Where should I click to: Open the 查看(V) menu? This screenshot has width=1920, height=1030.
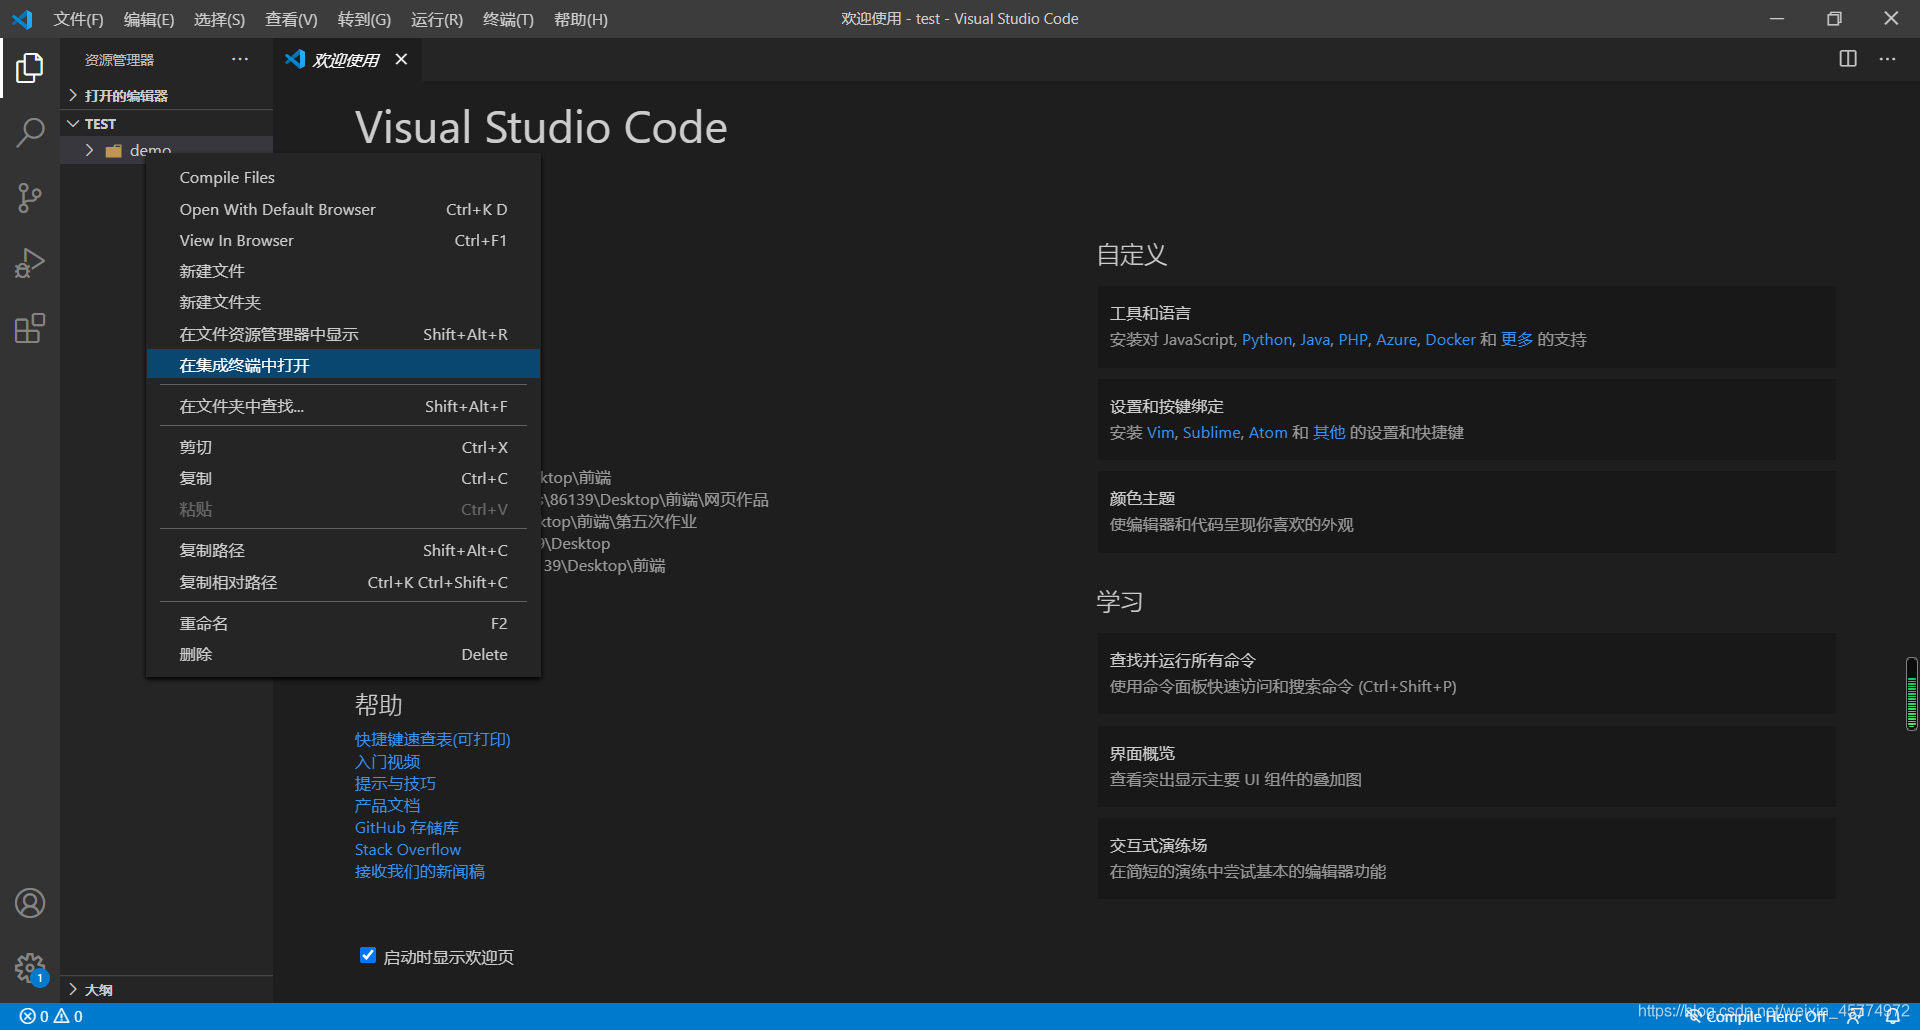tap(291, 19)
